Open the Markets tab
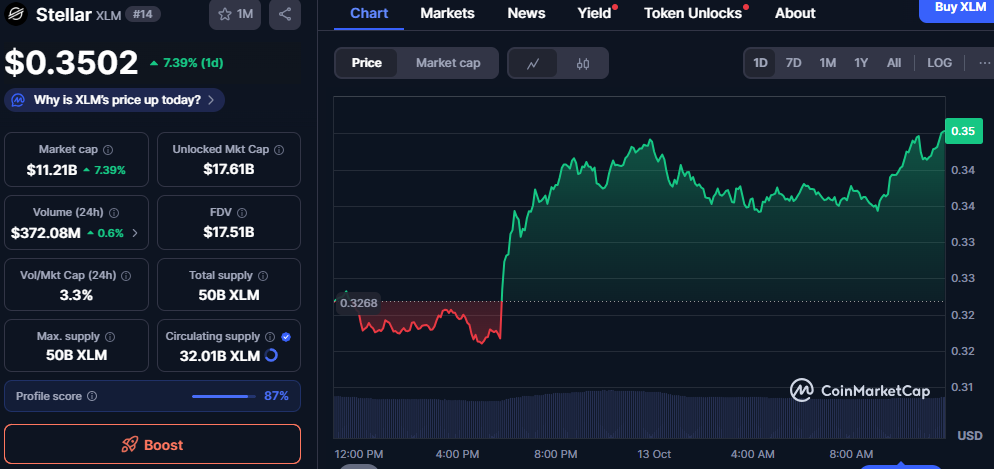The image size is (994, 469). click(447, 13)
